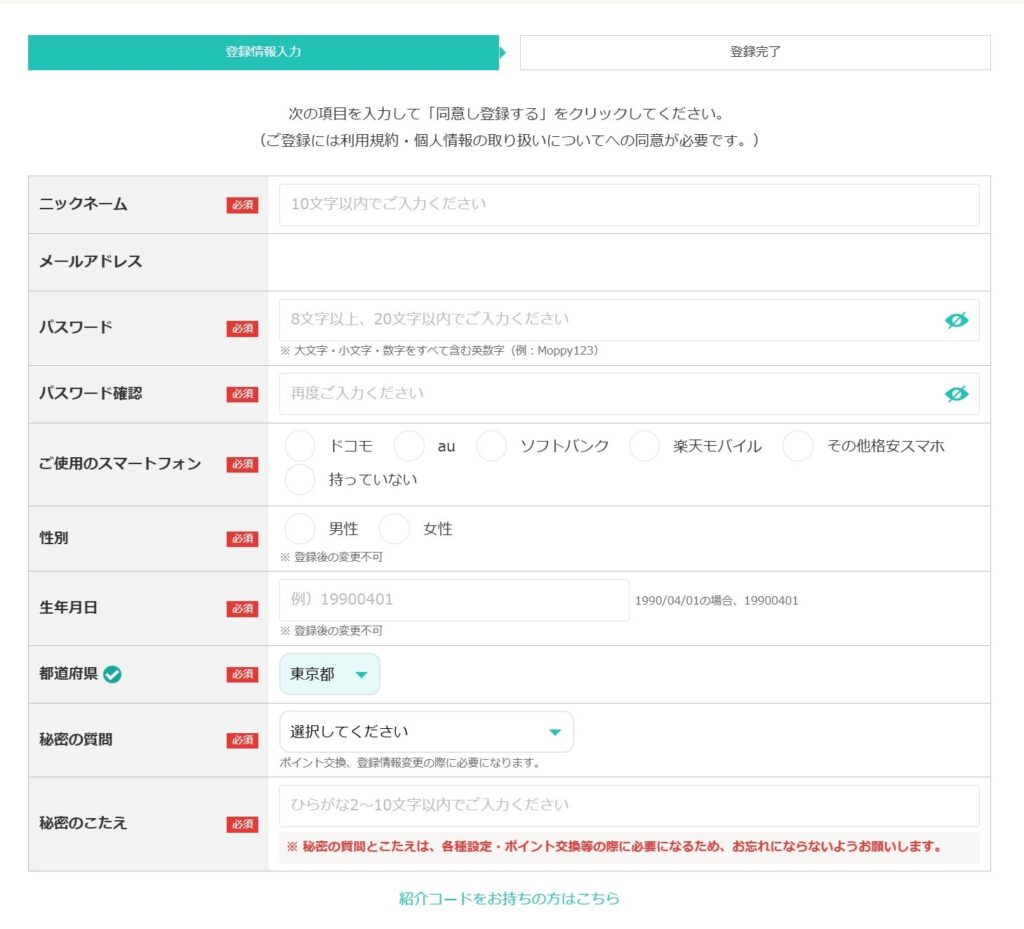Pick the その他格安スマホ radio option
Image resolution: width=1024 pixels, height=929 pixels.
click(797, 446)
